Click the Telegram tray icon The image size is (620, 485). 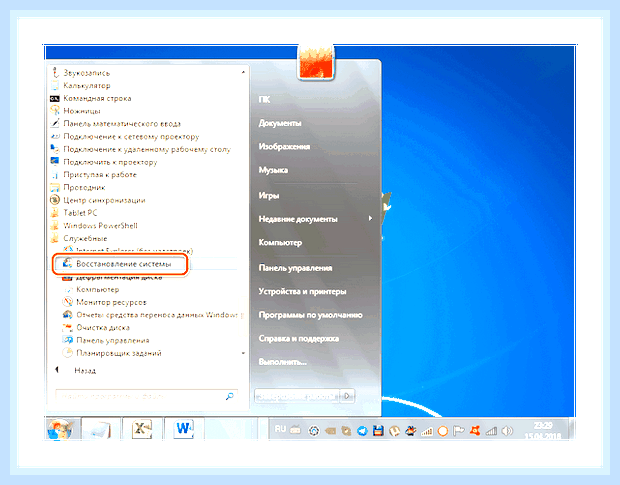point(362,431)
